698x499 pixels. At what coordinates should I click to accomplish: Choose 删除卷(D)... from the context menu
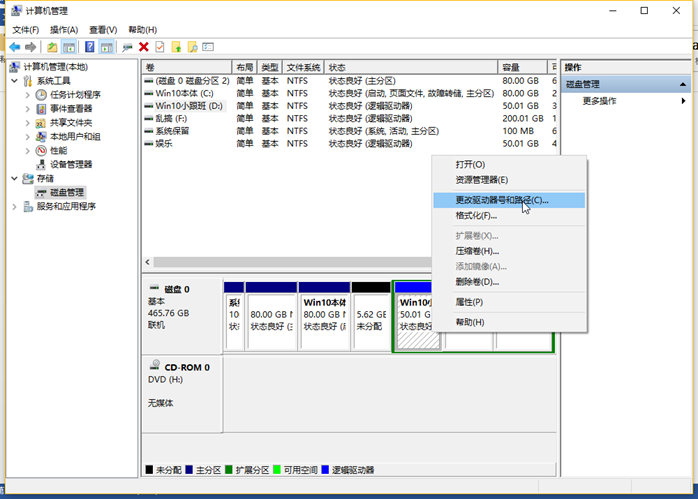point(476,282)
